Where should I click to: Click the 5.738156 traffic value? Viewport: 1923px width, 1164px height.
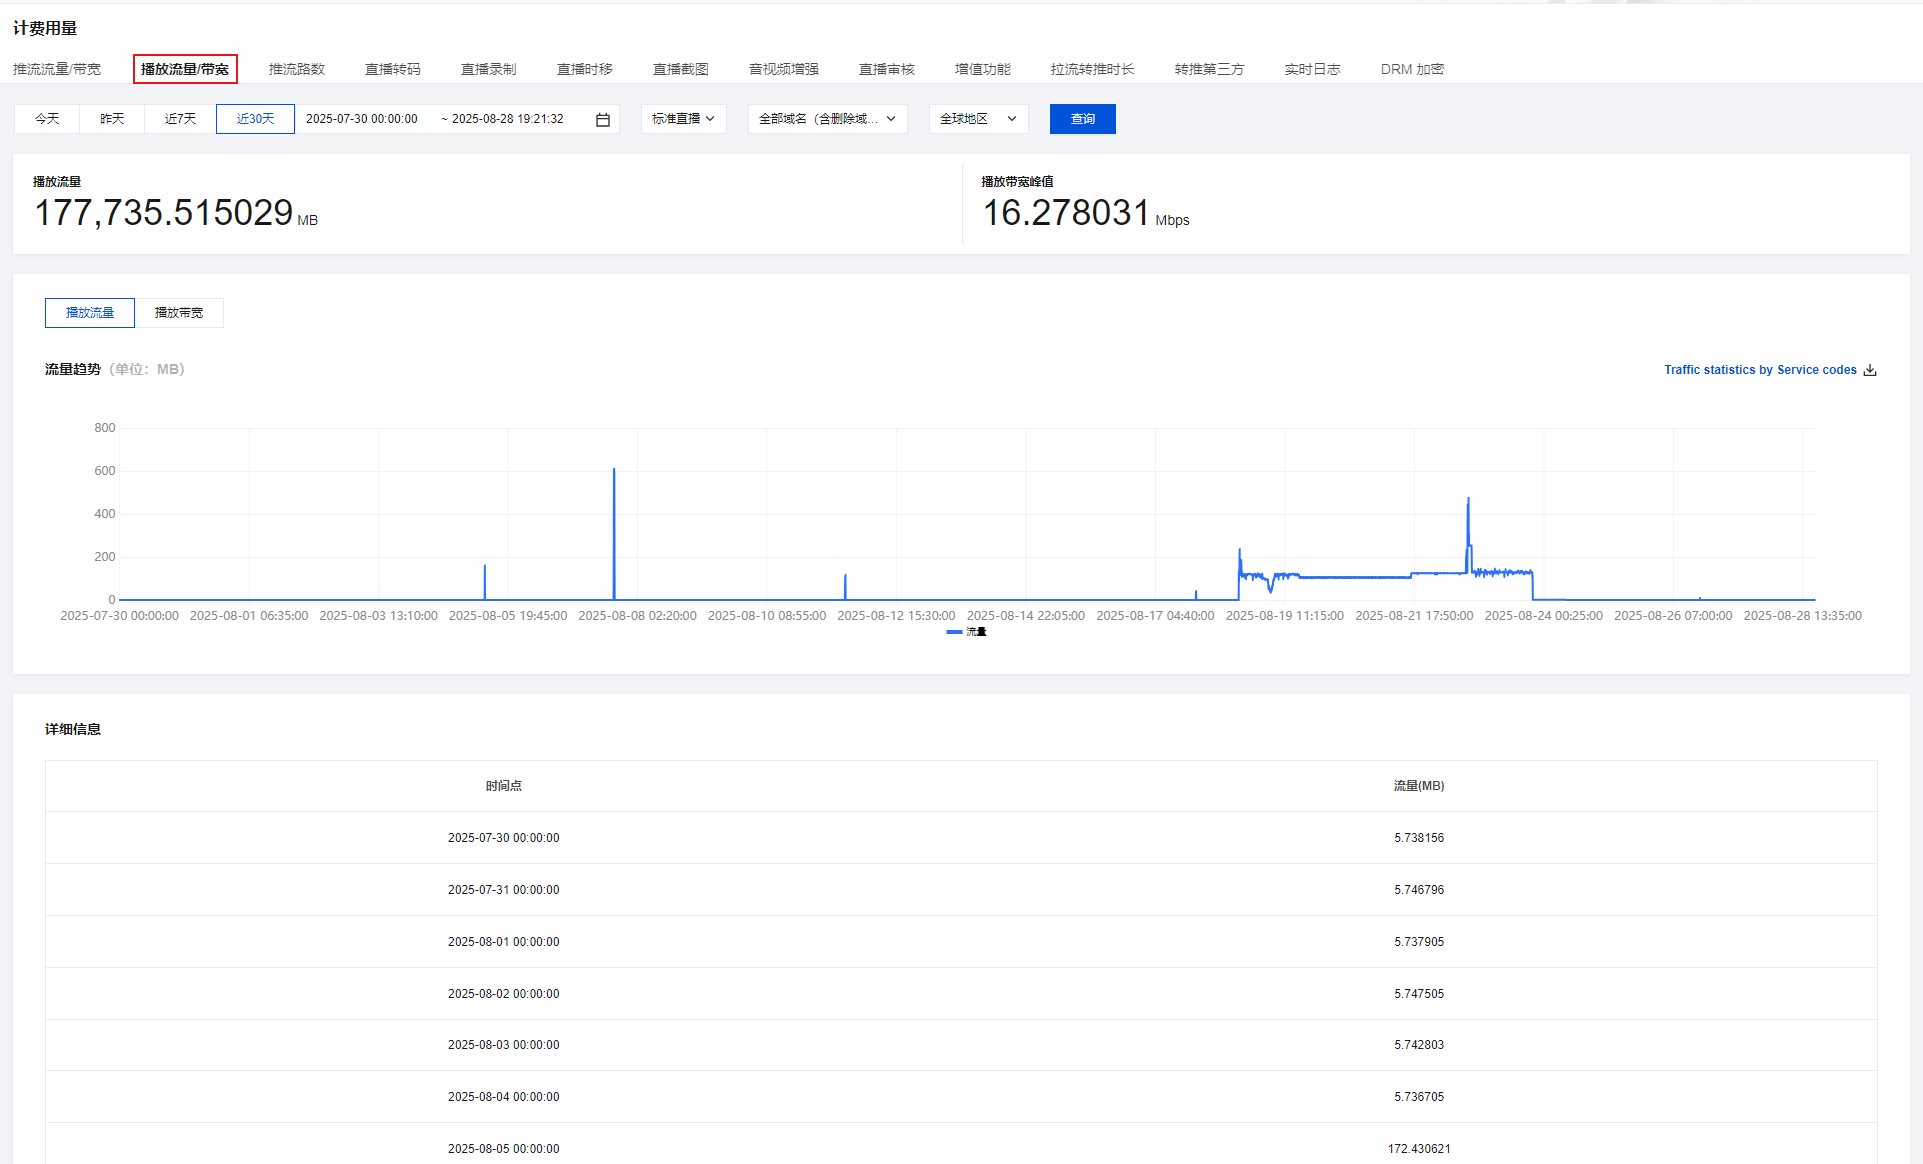point(1419,838)
